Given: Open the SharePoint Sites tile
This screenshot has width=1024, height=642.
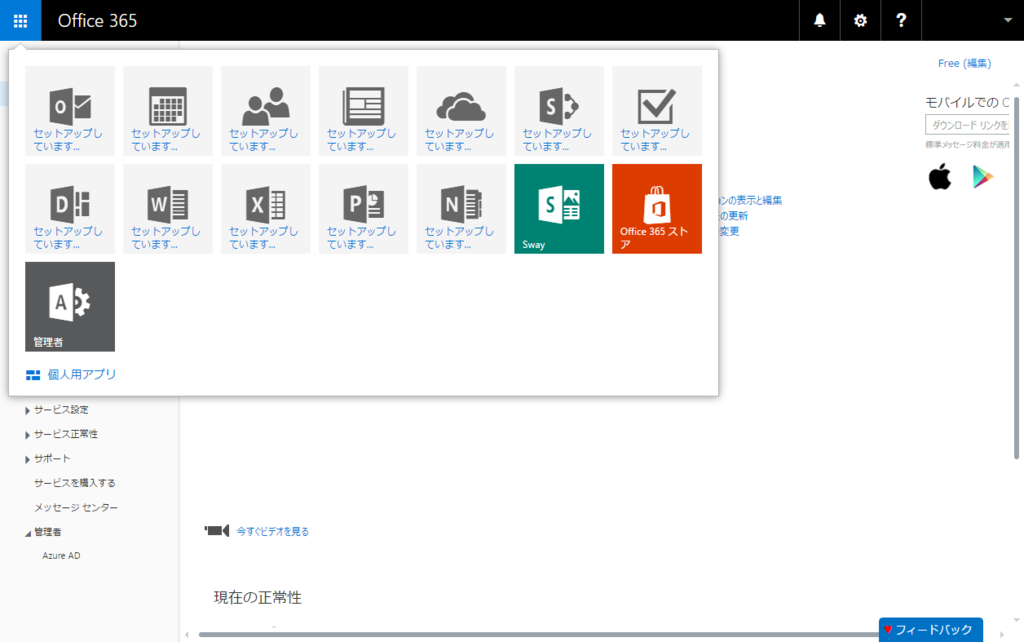Looking at the screenshot, I should click(x=559, y=110).
